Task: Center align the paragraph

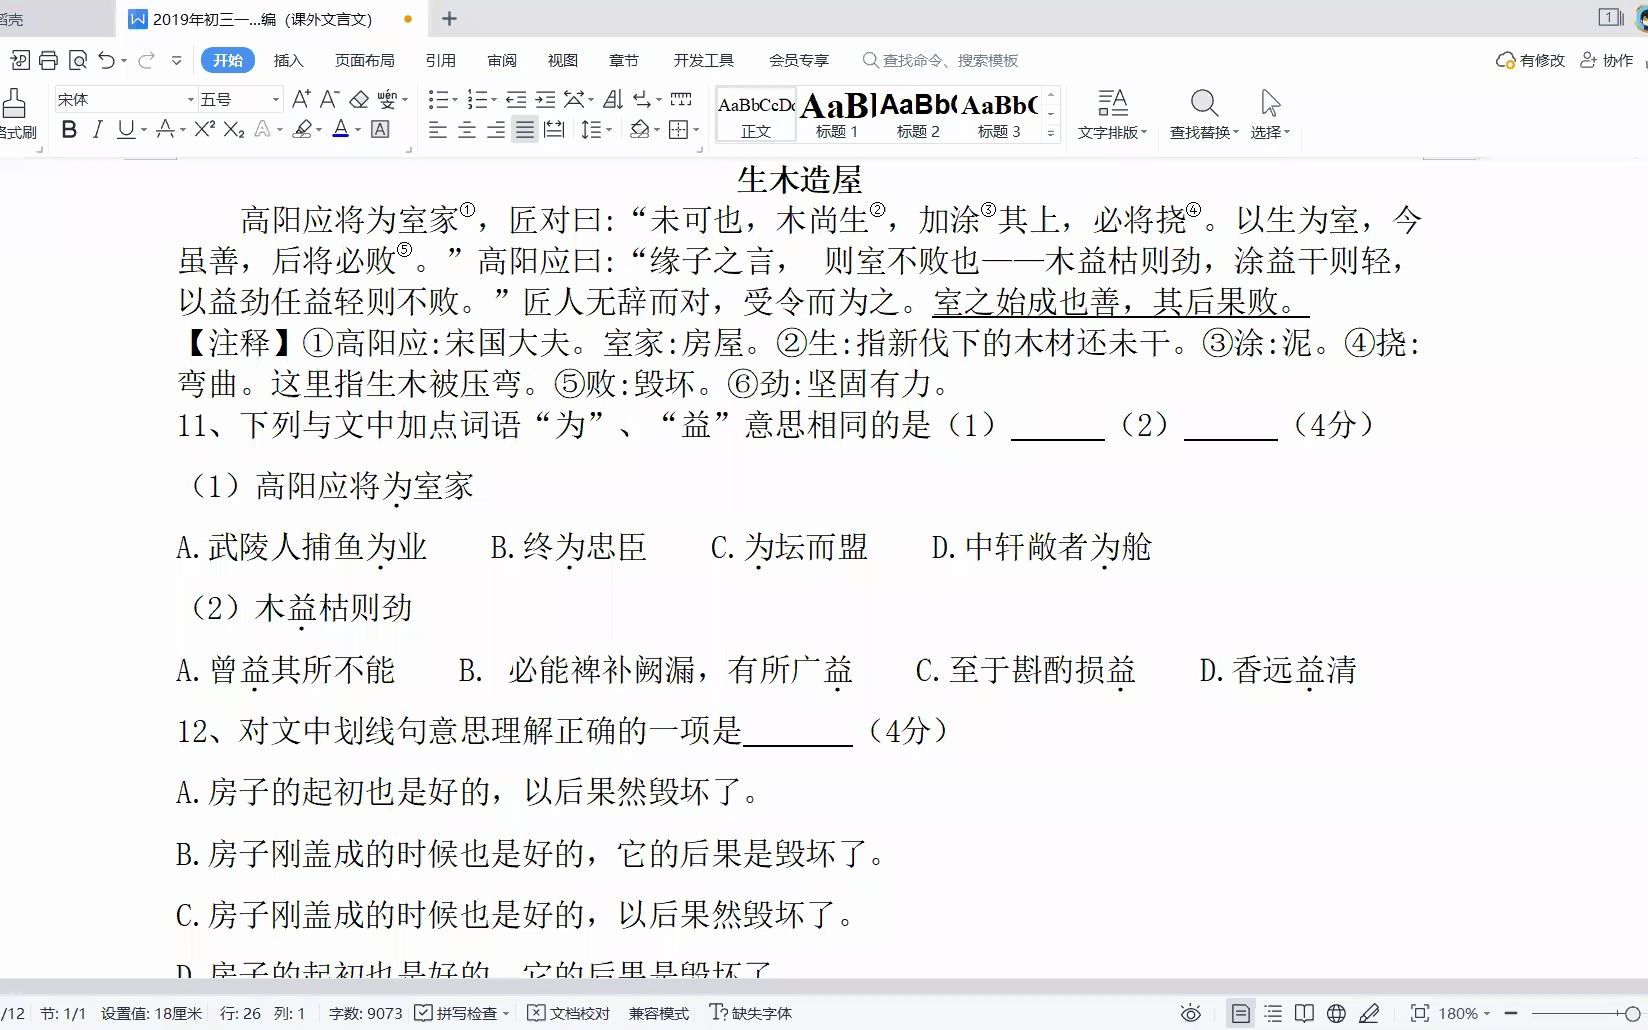Action: [x=466, y=130]
